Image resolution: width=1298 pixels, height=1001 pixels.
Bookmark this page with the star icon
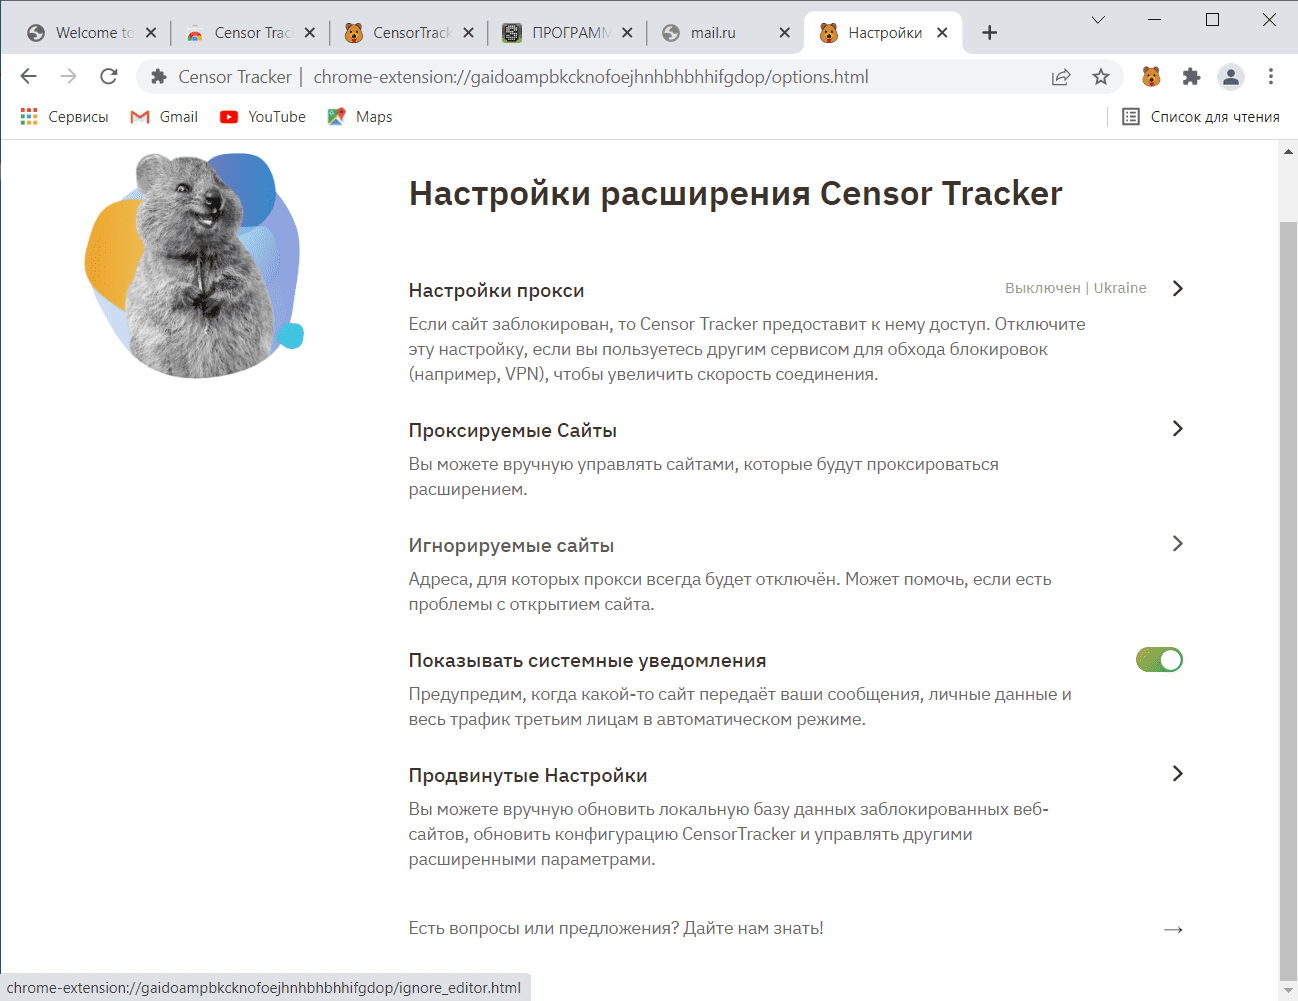point(1101,77)
